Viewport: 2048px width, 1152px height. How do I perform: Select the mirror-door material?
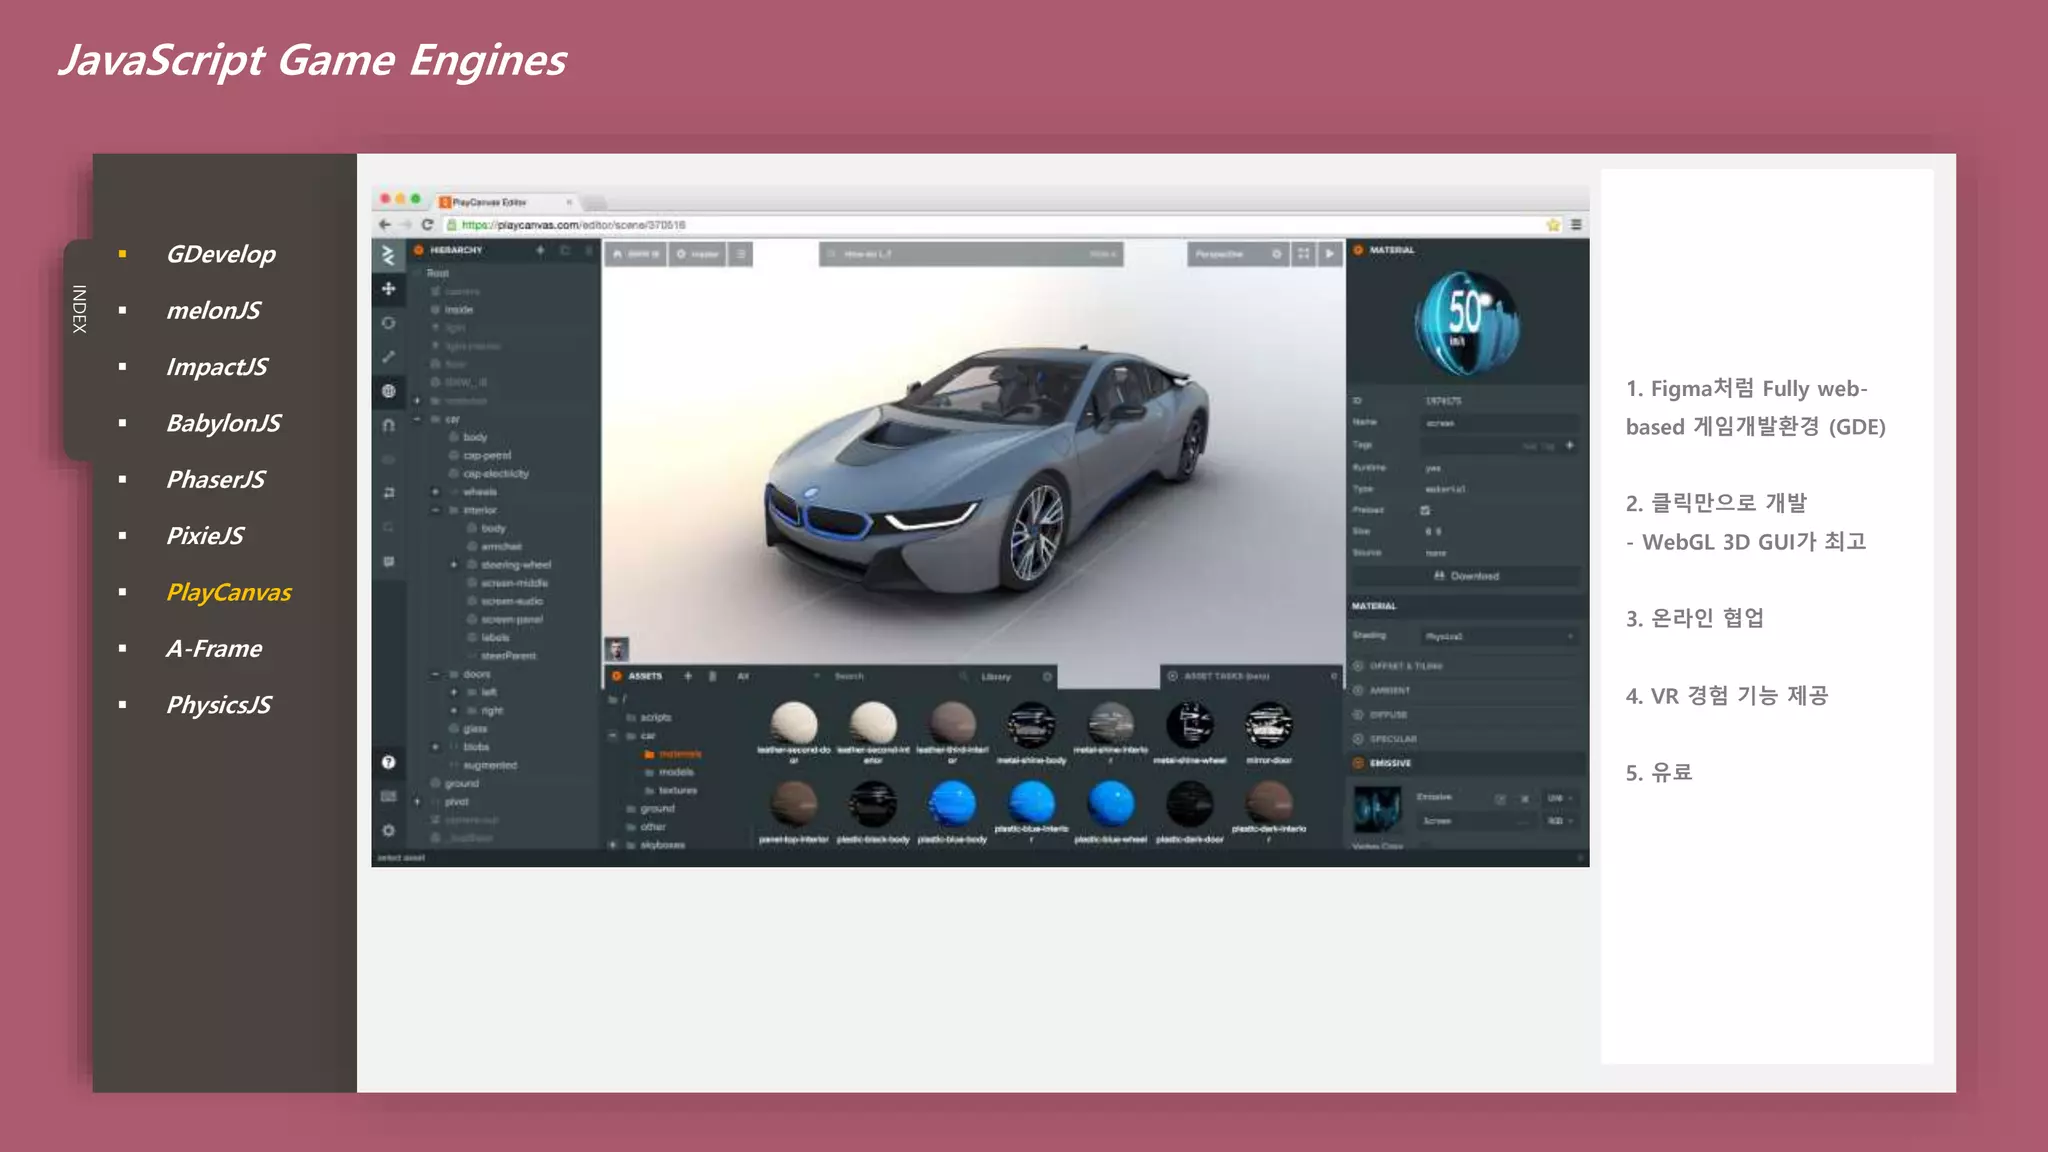click(x=1269, y=733)
